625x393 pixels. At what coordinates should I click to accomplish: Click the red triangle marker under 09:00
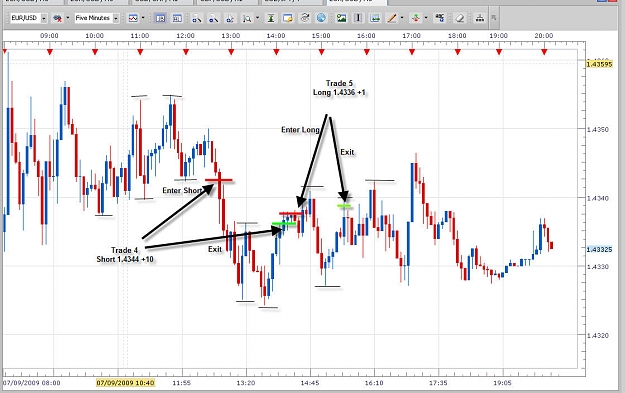pos(50,52)
